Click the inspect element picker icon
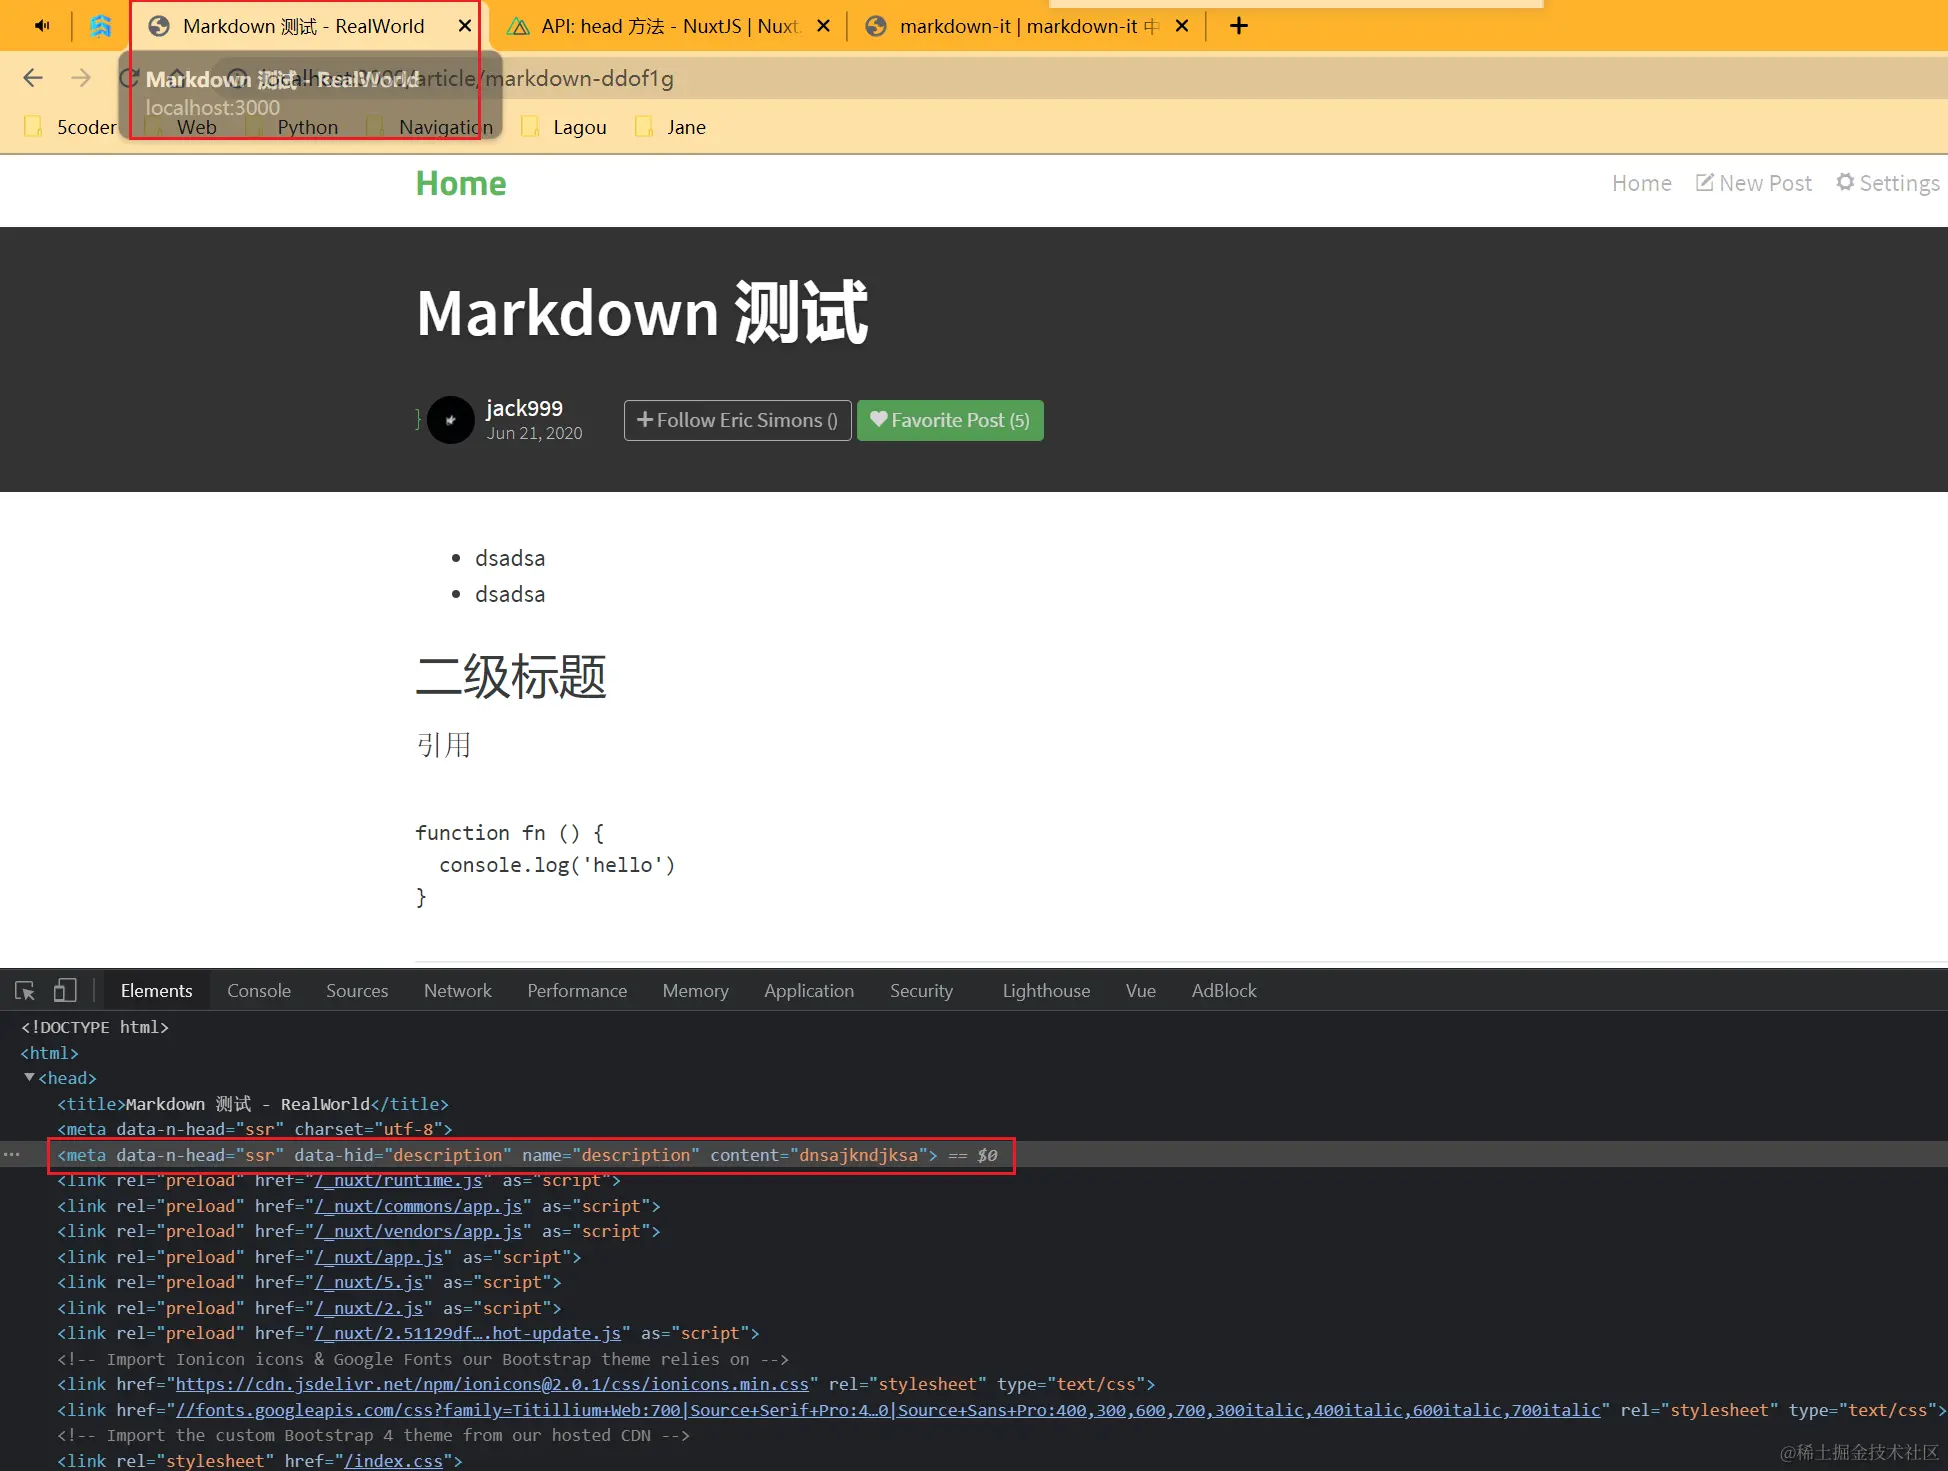1948x1471 pixels. [x=25, y=991]
